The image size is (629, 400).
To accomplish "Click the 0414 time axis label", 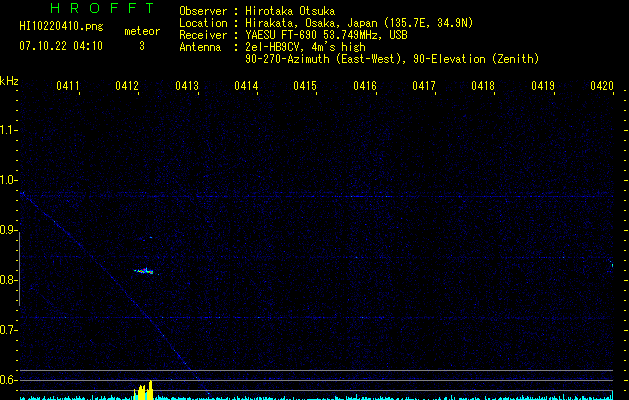I will [246, 86].
